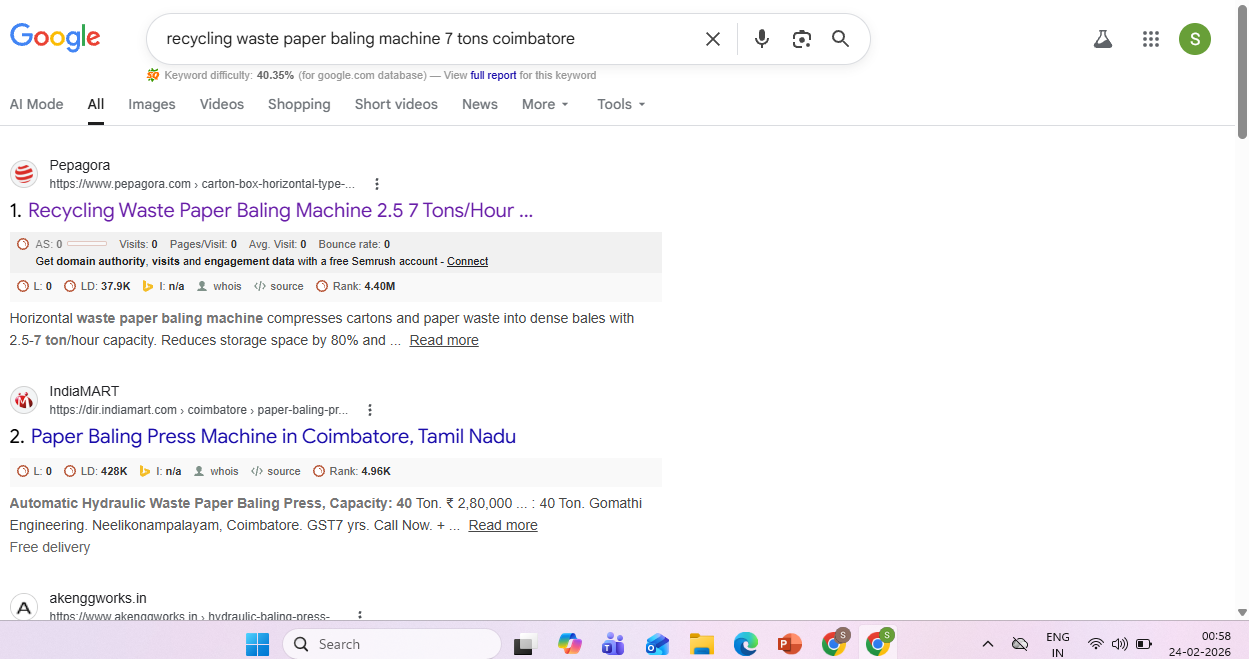Click whois icon in IndiaMART SEO bar
1249x659 pixels.
point(199,471)
